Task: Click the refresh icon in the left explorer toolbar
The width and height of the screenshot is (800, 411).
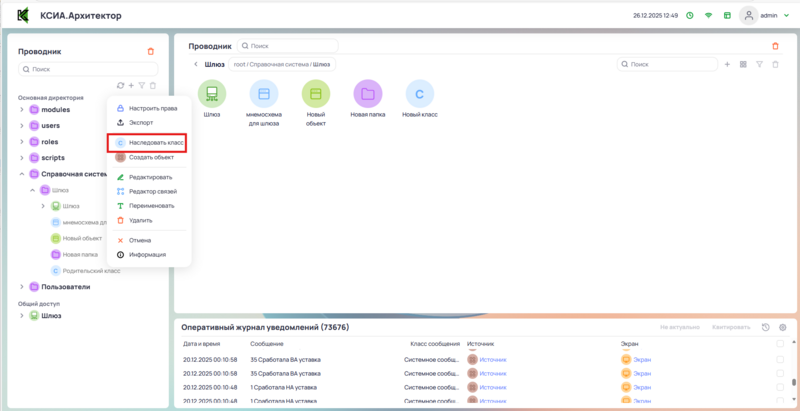Action: coord(120,86)
